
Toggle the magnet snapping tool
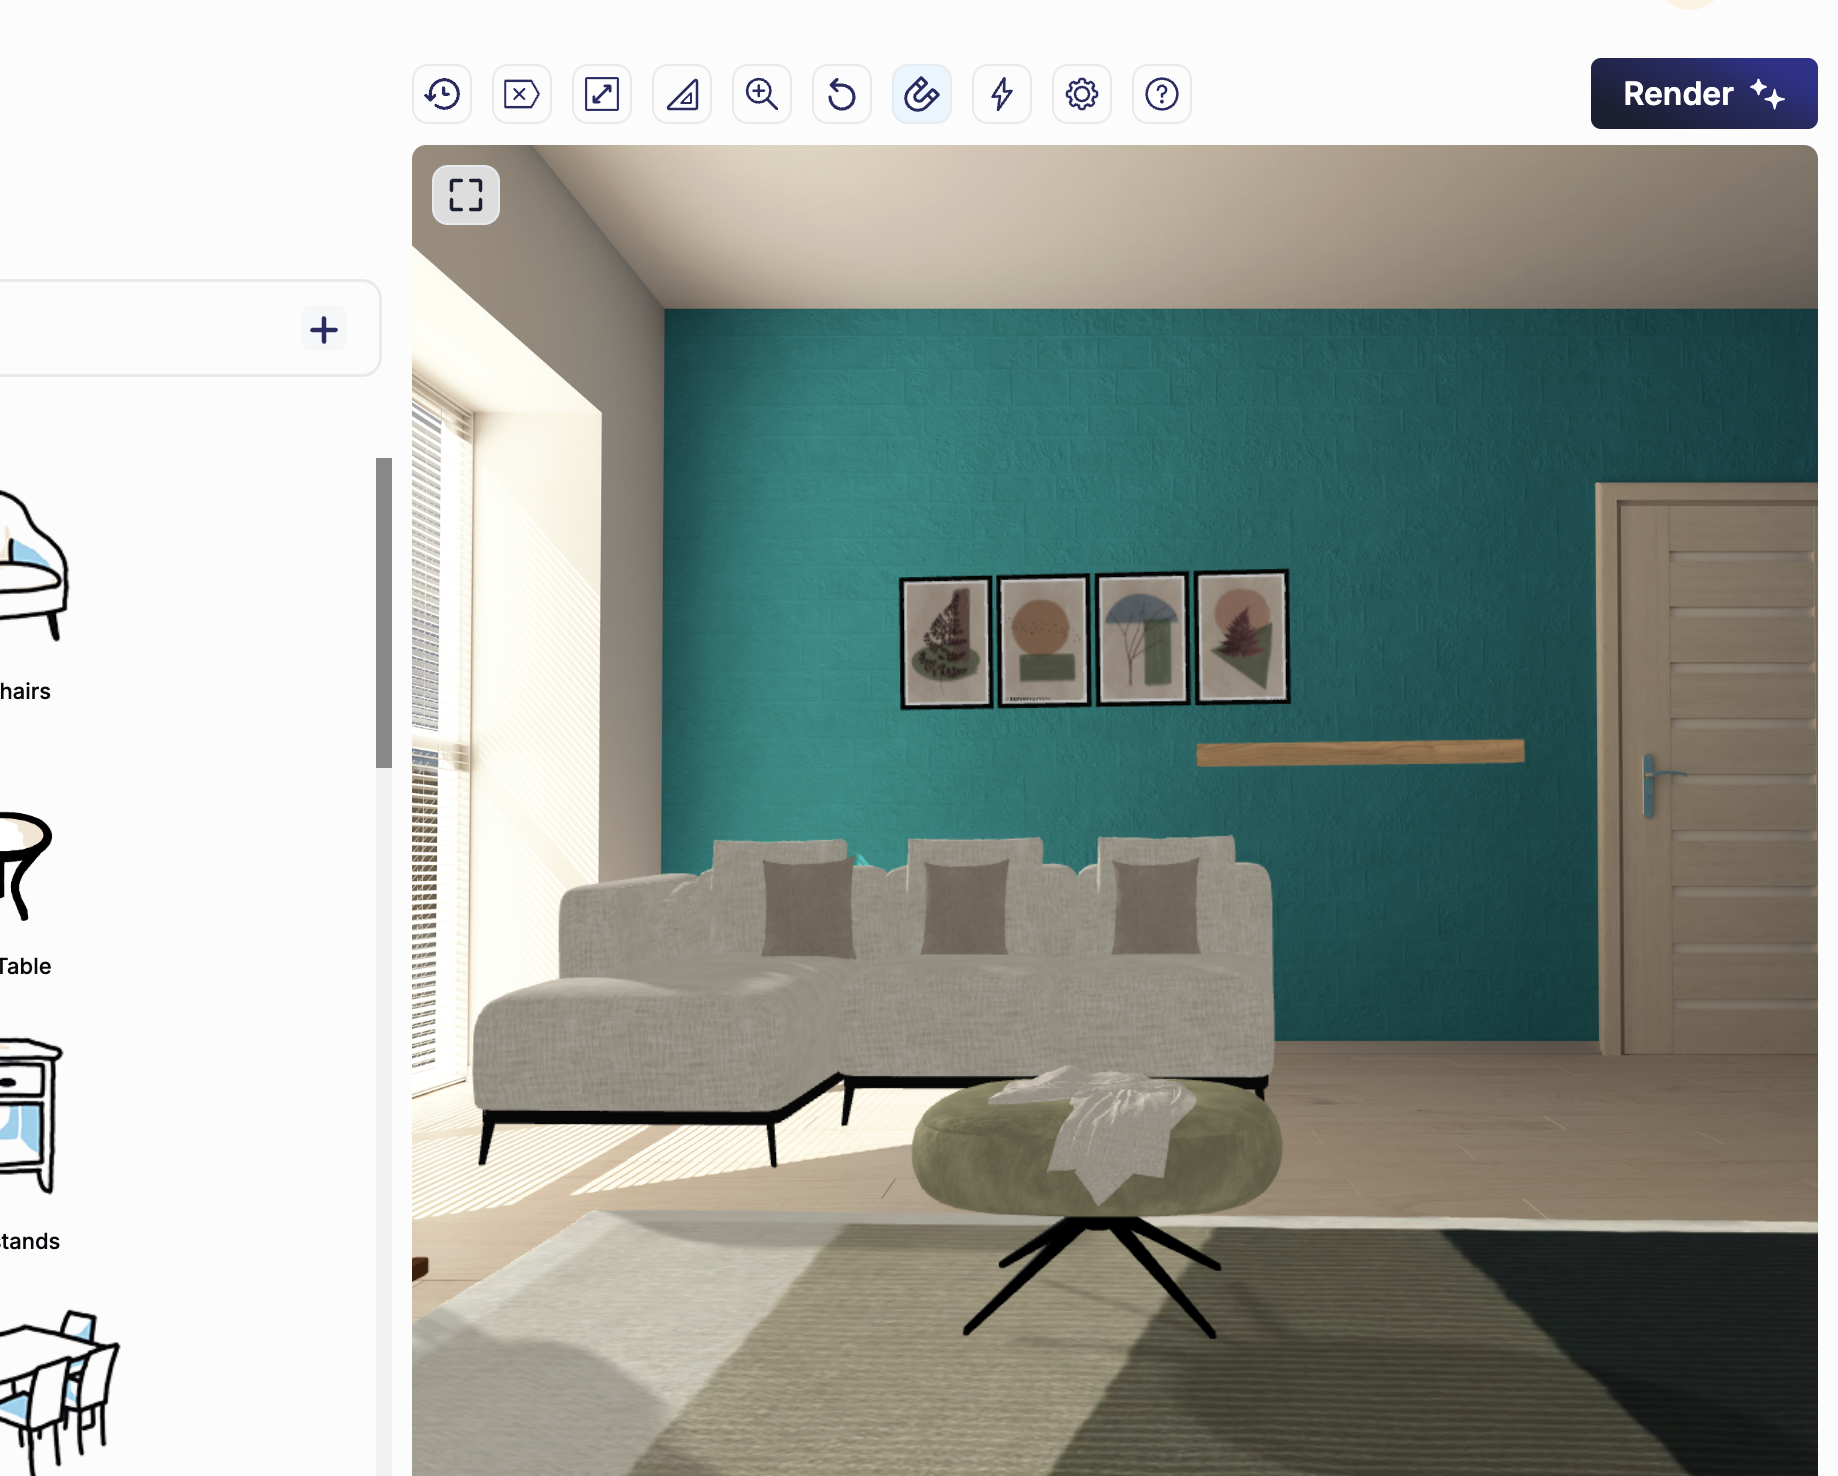(922, 94)
